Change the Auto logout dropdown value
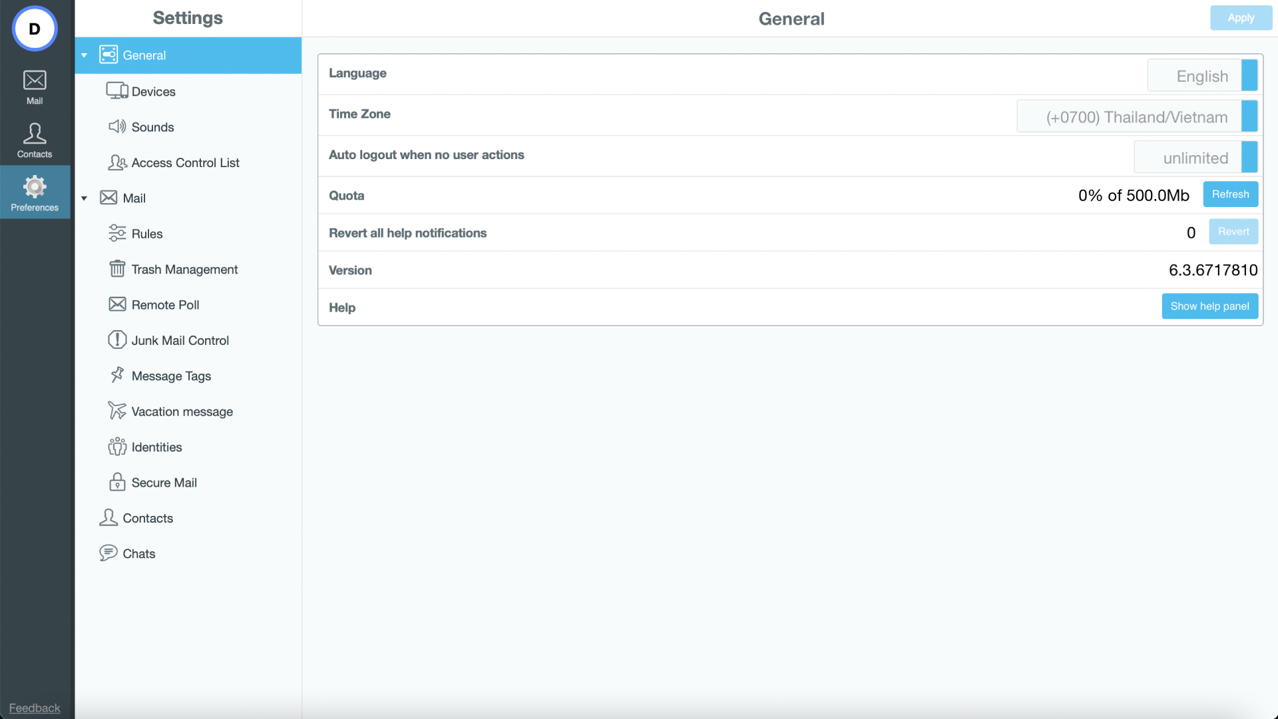The height and width of the screenshot is (719, 1278). coord(1195,158)
